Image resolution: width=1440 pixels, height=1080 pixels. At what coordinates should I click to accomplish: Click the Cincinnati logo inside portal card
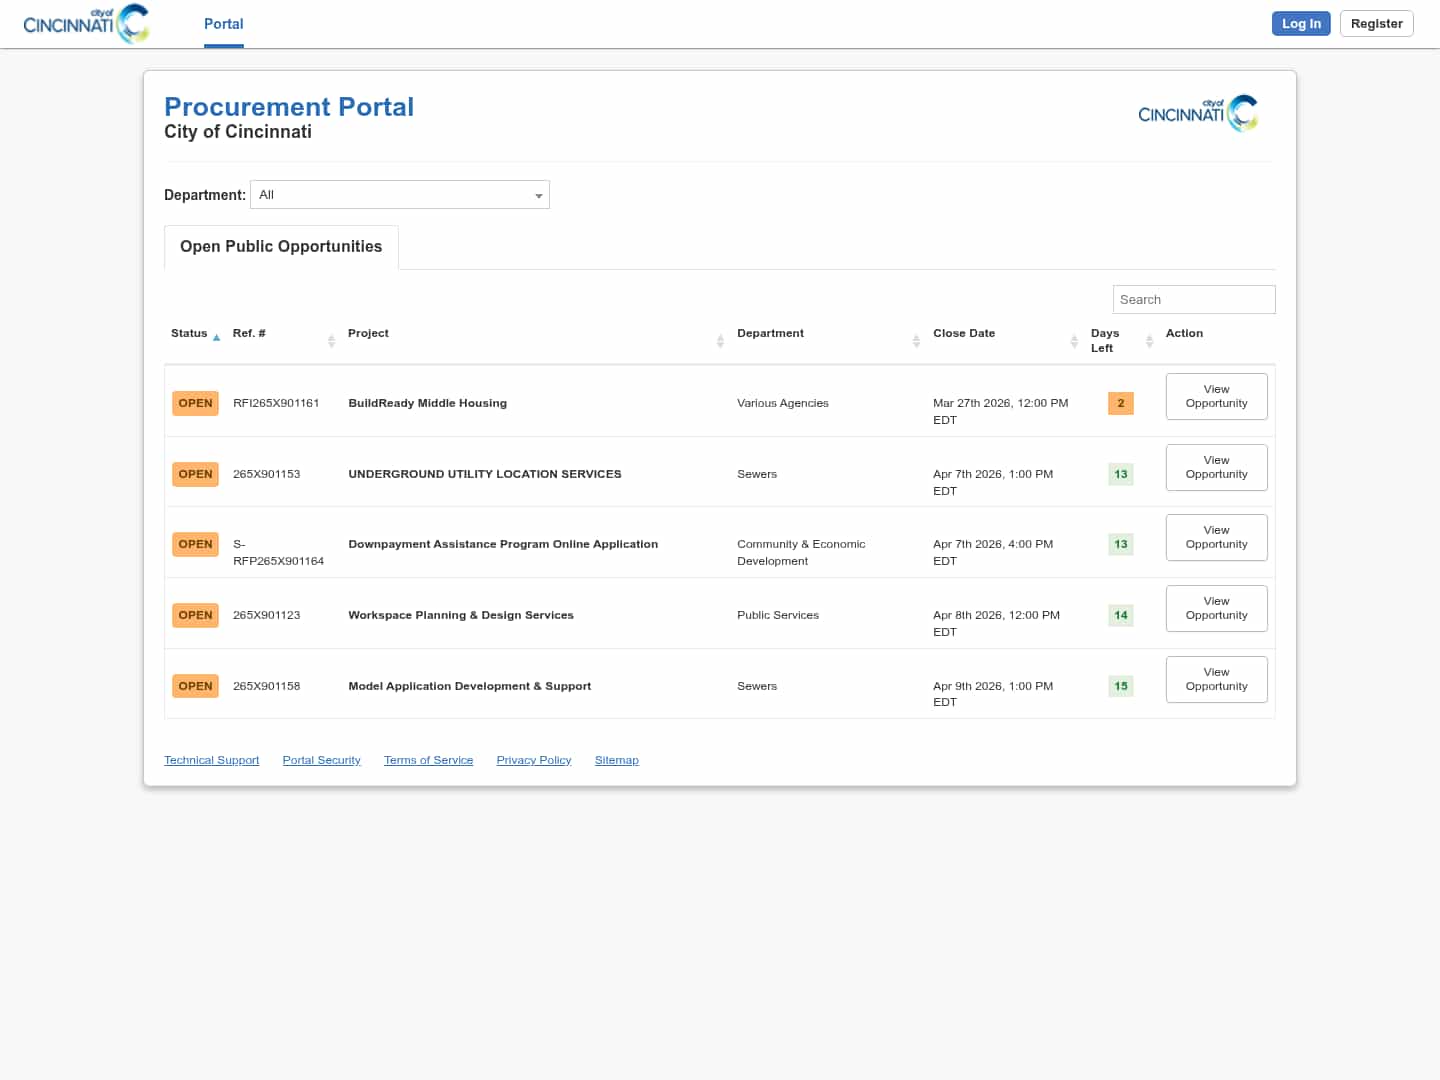coord(1198,113)
